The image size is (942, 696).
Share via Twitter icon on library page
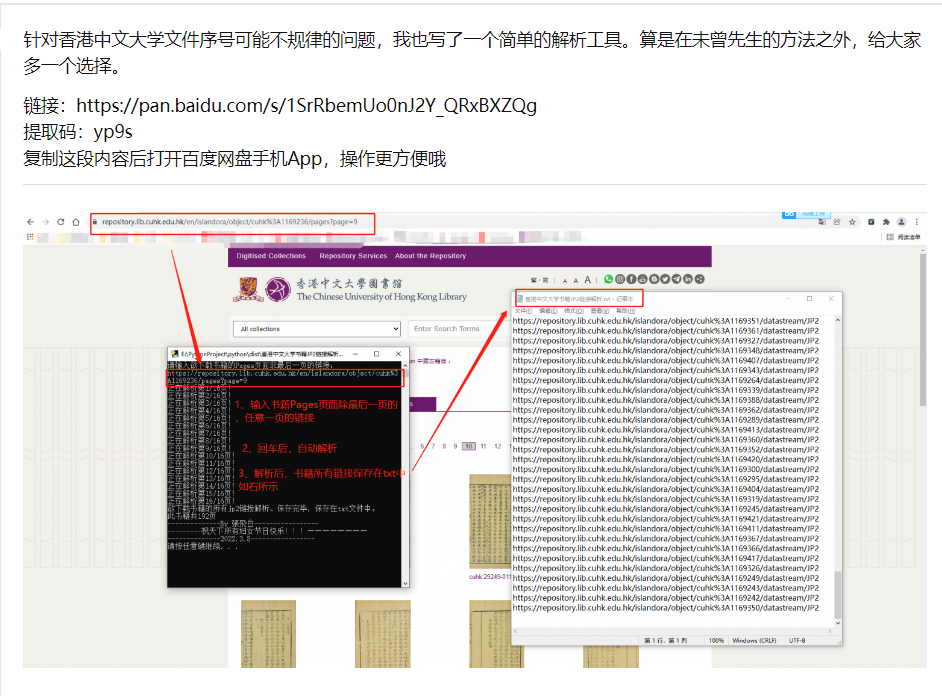click(666, 279)
